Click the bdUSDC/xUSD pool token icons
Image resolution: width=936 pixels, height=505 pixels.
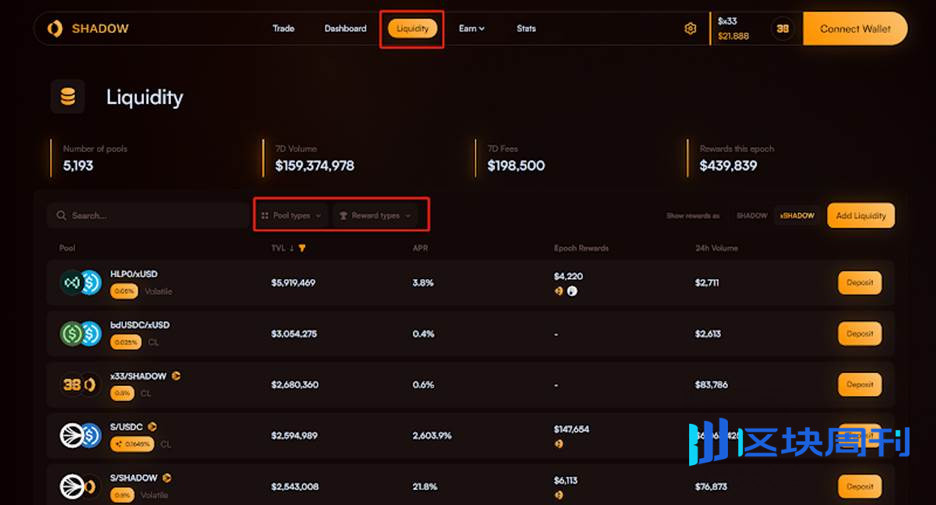pyautogui.click(x=81, y=334)
